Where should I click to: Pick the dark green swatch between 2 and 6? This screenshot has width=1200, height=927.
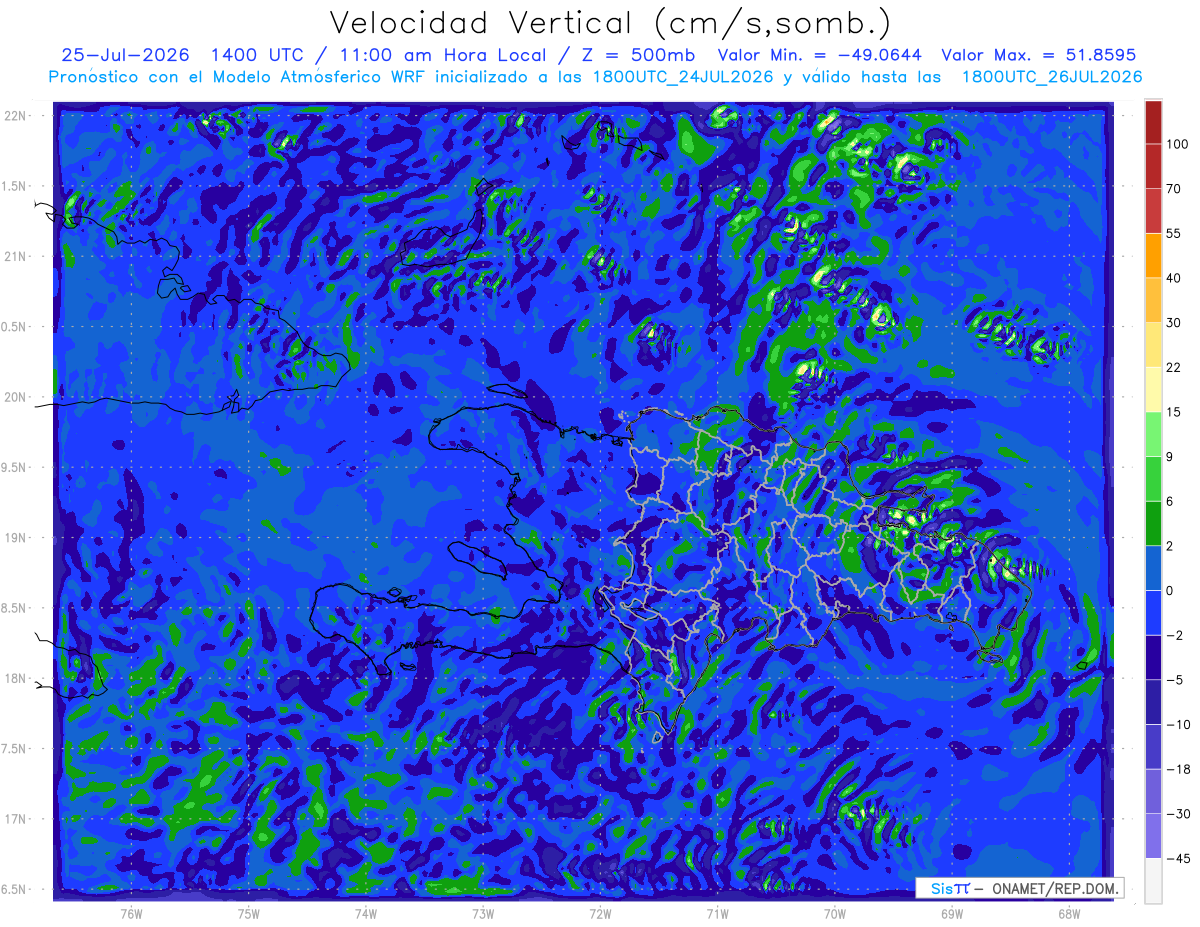1154,523
